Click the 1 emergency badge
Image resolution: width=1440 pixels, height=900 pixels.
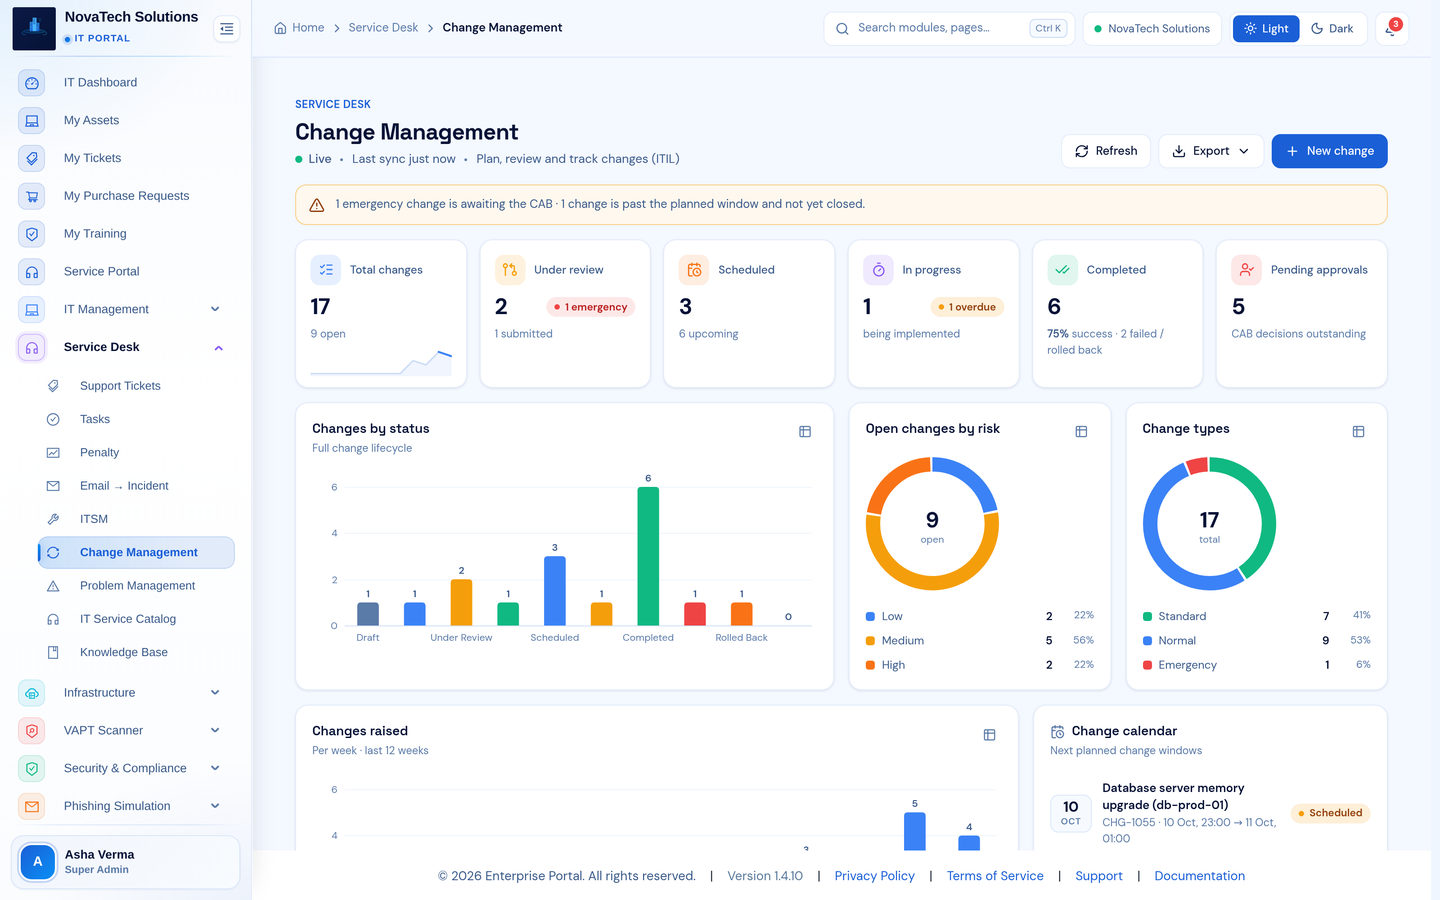tap(591, 308)
